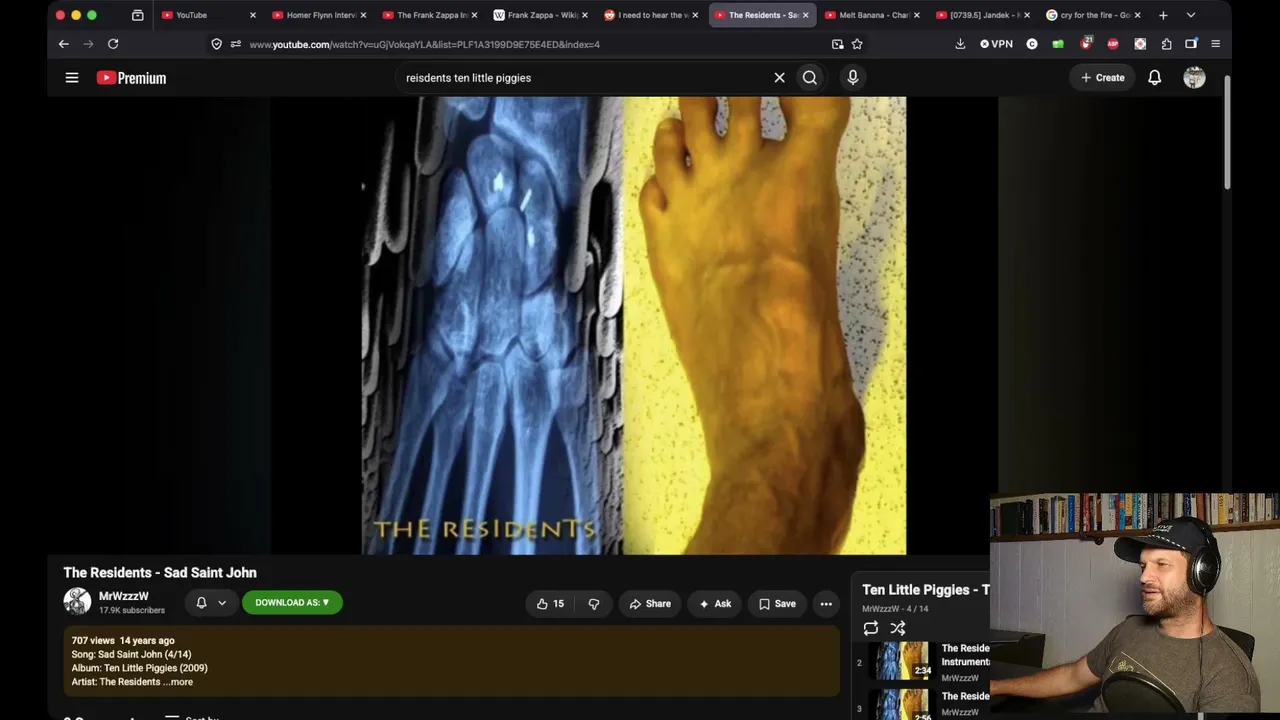Click the text Song: Sad Saint John (4/14)
This screenshot has height=720, width=1280.
click(131, 654)
